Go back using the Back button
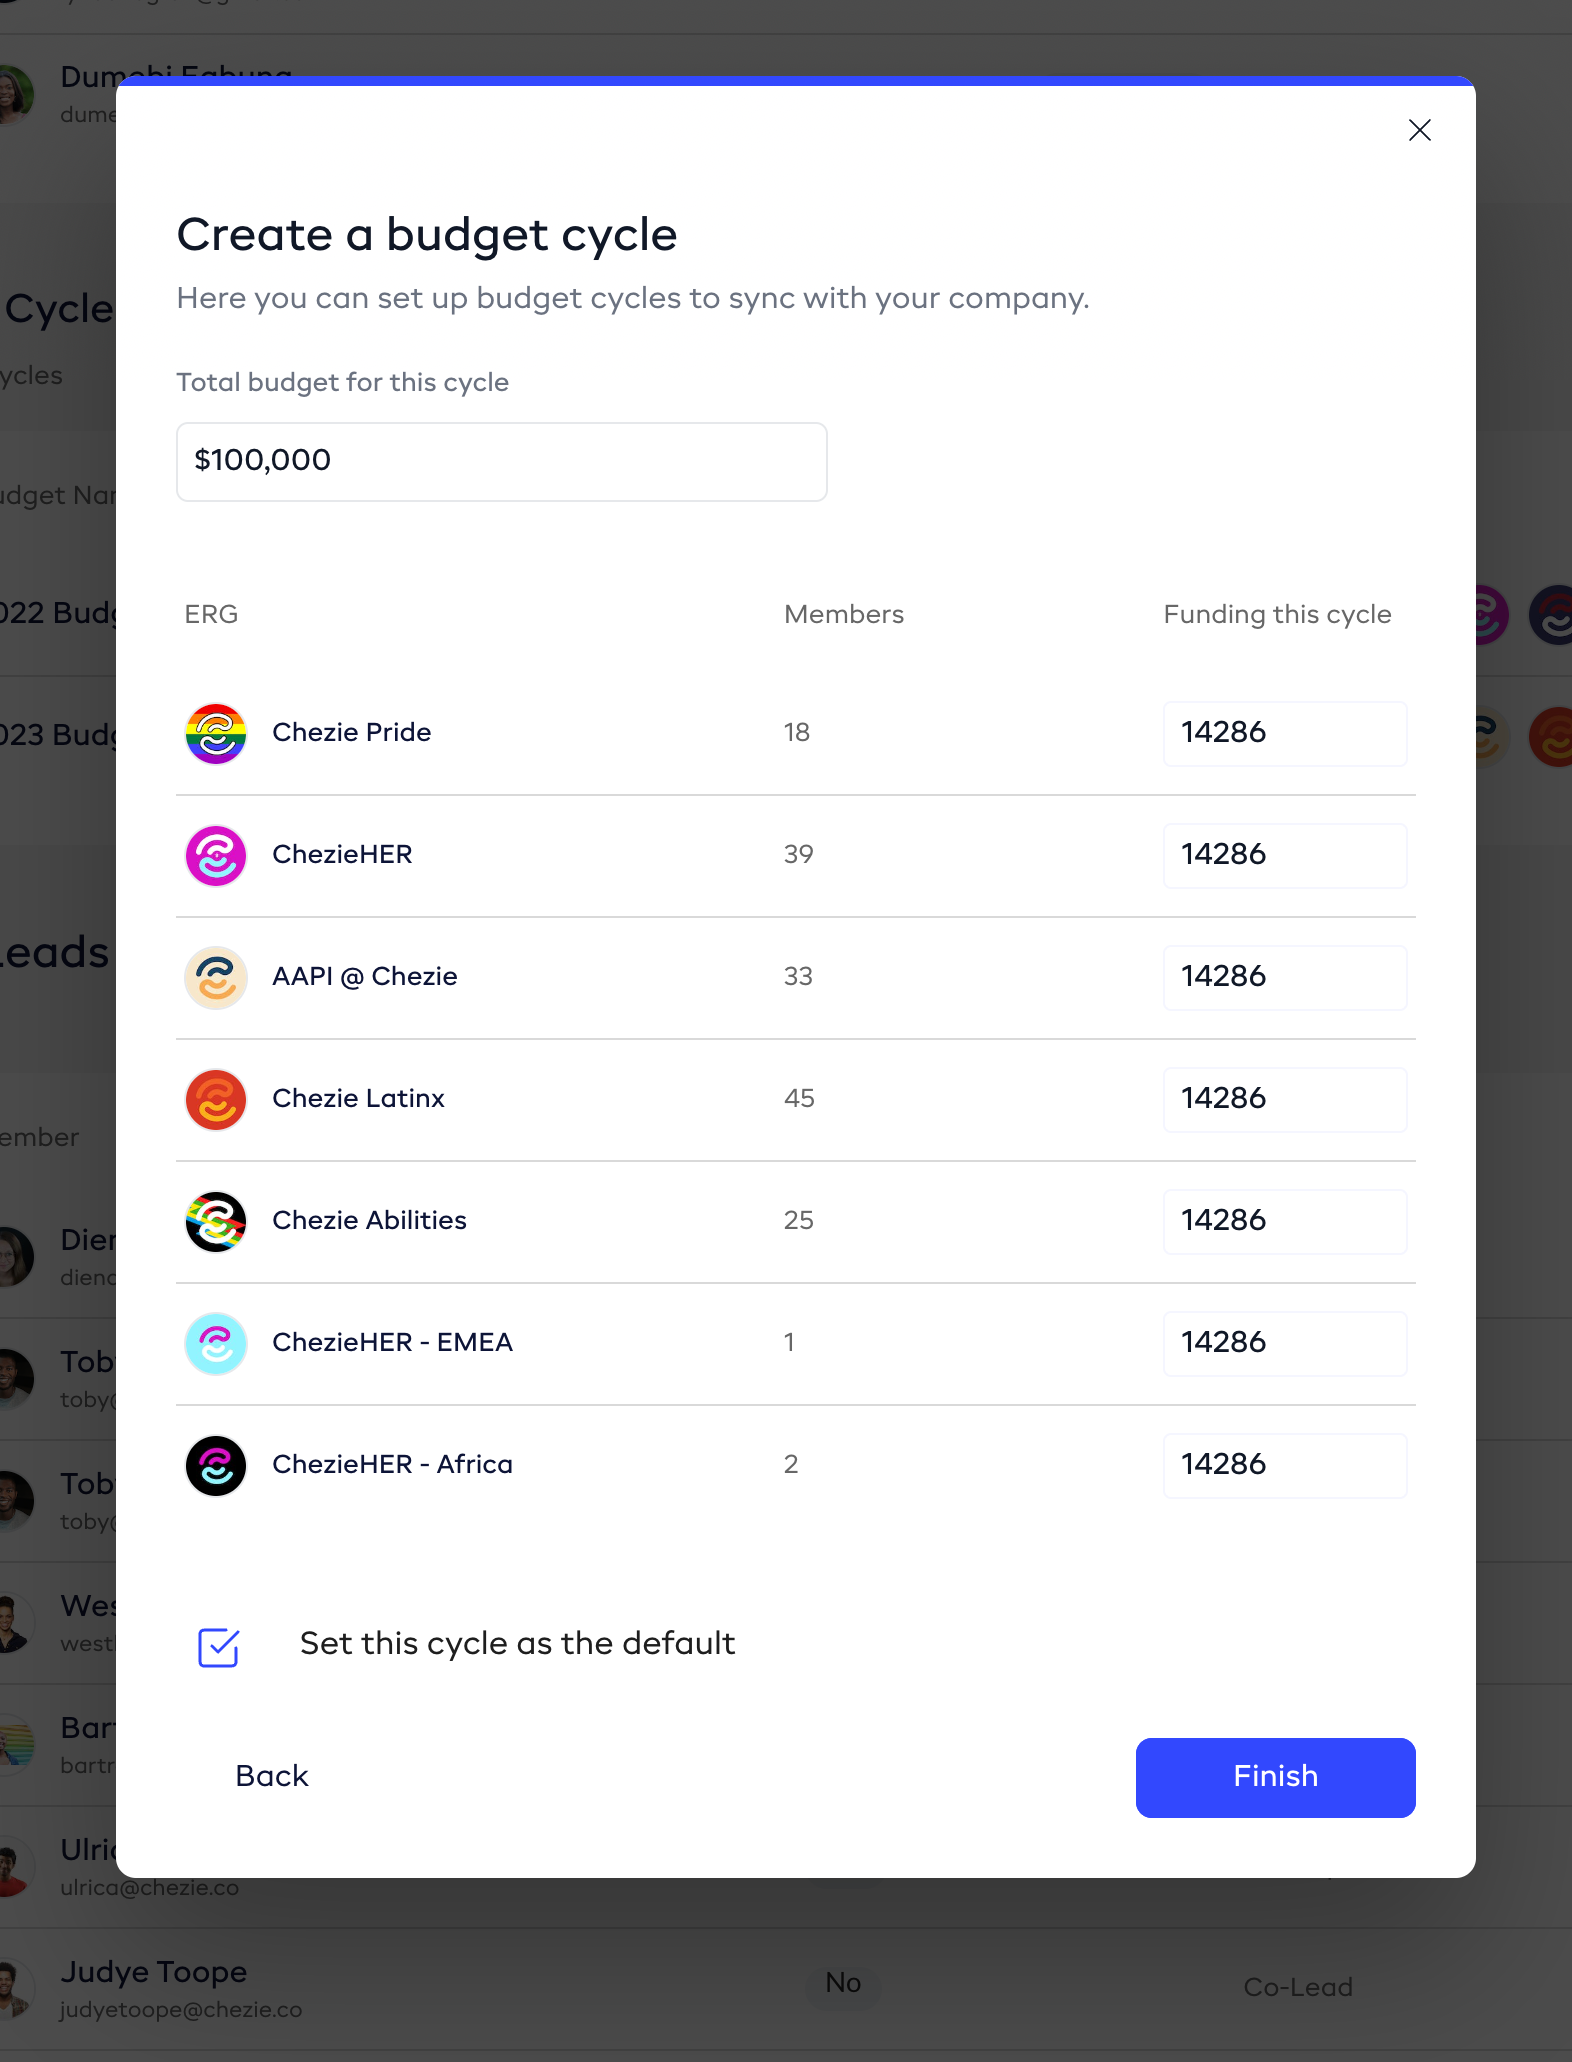Screen dimensions: 1572x2062 pos(272,1776)
